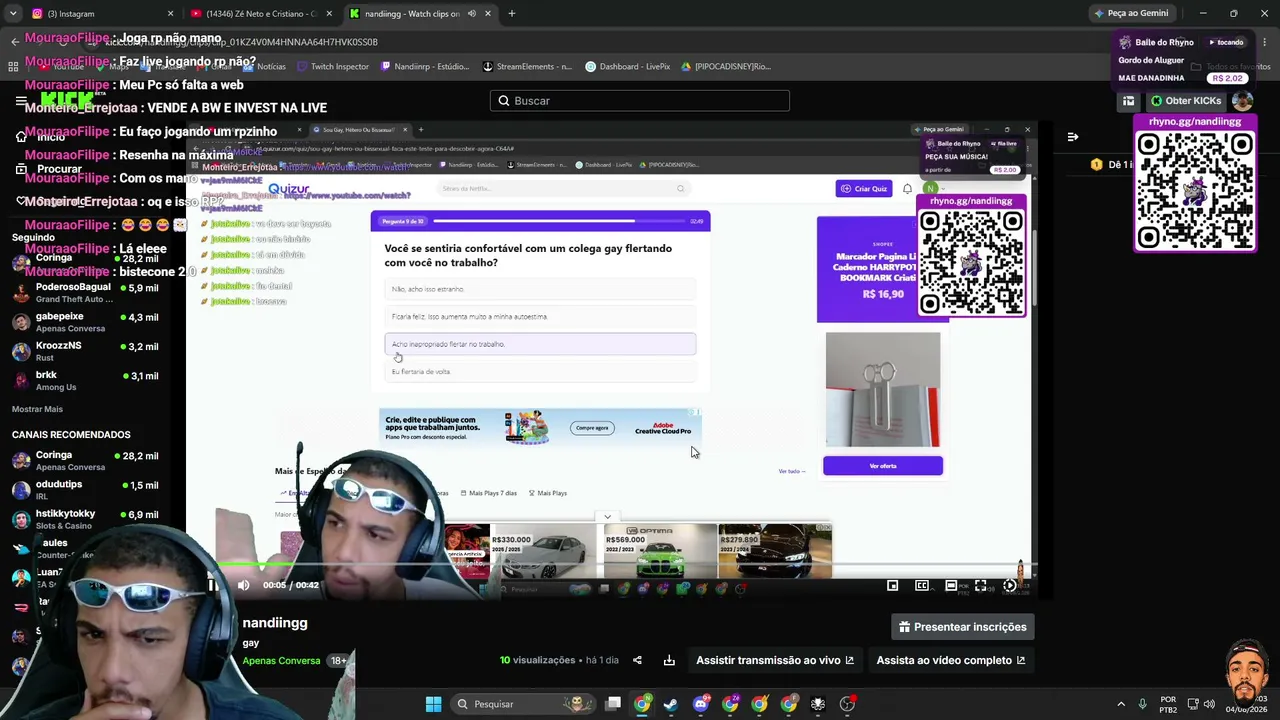Image resolution: width=1280 pixels, height=720 pixels.
Task: Open the 'PoderosoBagual' followed channel
Action: point(86,293)
